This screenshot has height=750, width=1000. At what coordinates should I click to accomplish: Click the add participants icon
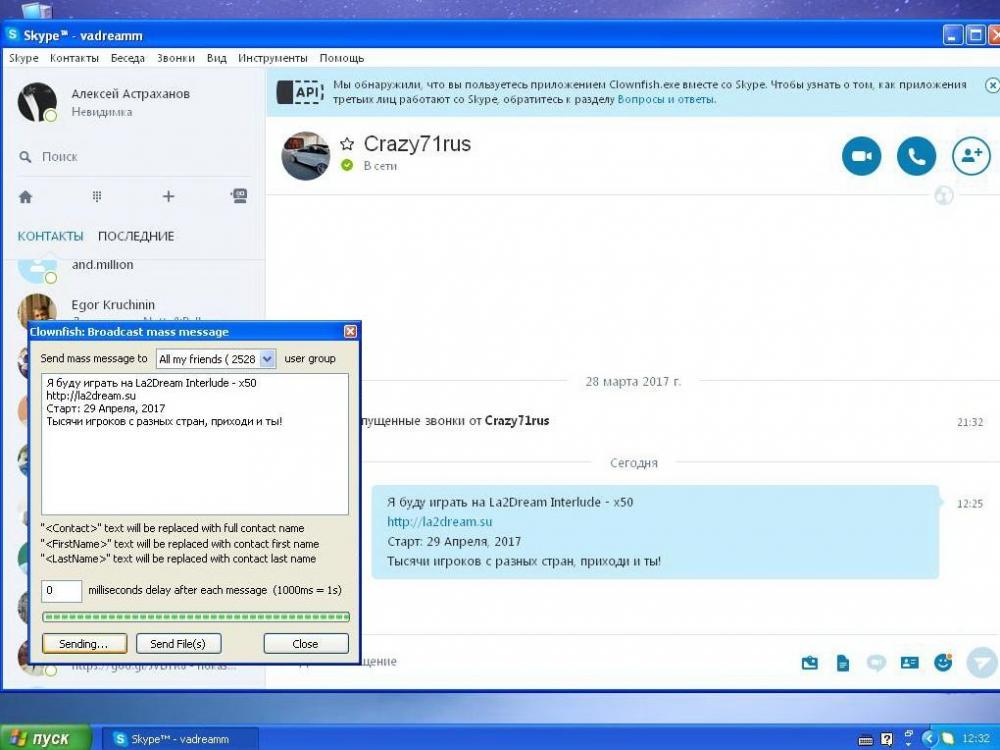point(970,156)
